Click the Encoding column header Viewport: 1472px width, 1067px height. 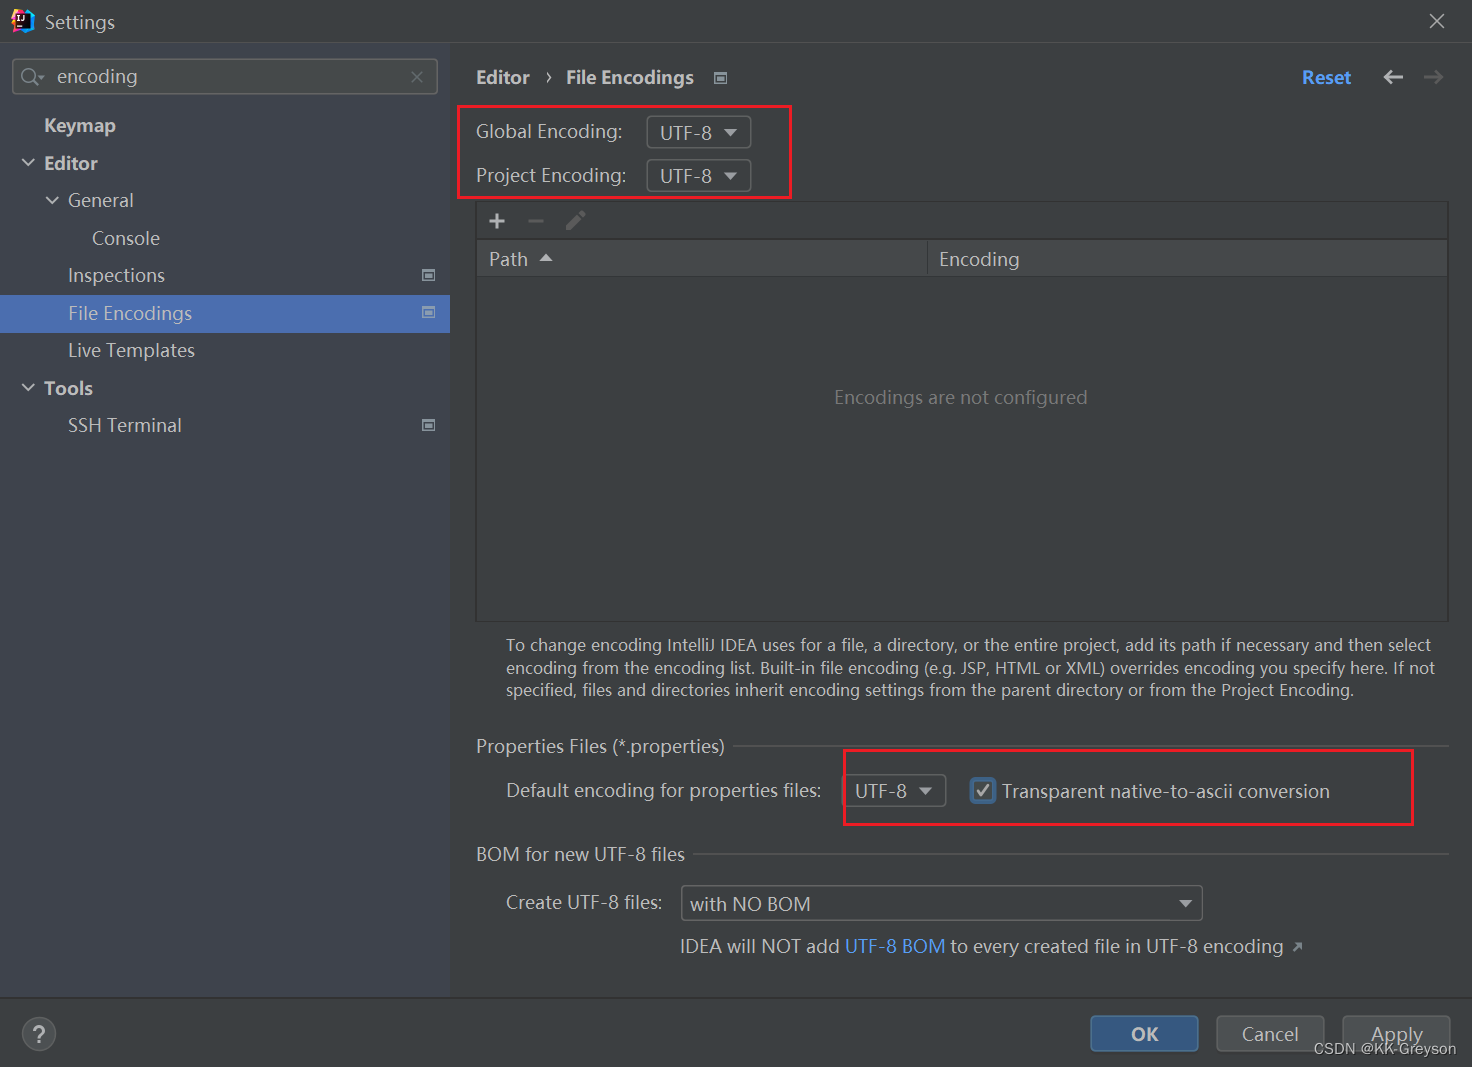(x=1187, y=259)
